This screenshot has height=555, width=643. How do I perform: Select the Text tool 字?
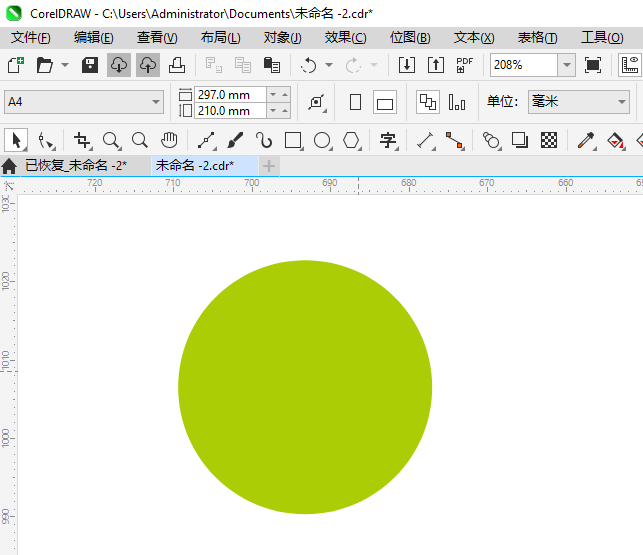click(x=388, y=140)
